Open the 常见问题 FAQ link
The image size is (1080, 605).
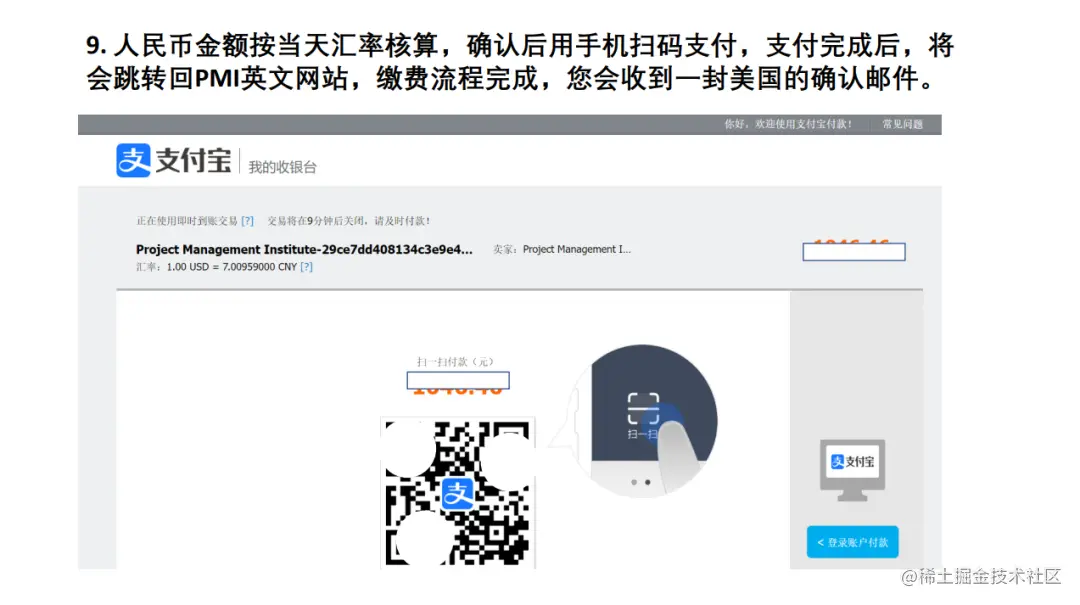point(902,124)
